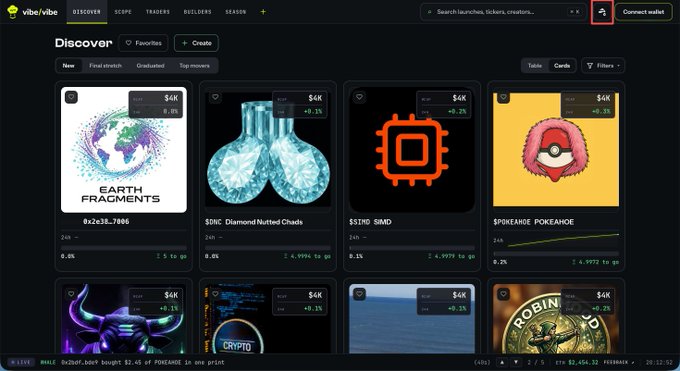The height and width of the screenshot is (371, 680).
Task: Click into the search launches field
Action: 503,12
